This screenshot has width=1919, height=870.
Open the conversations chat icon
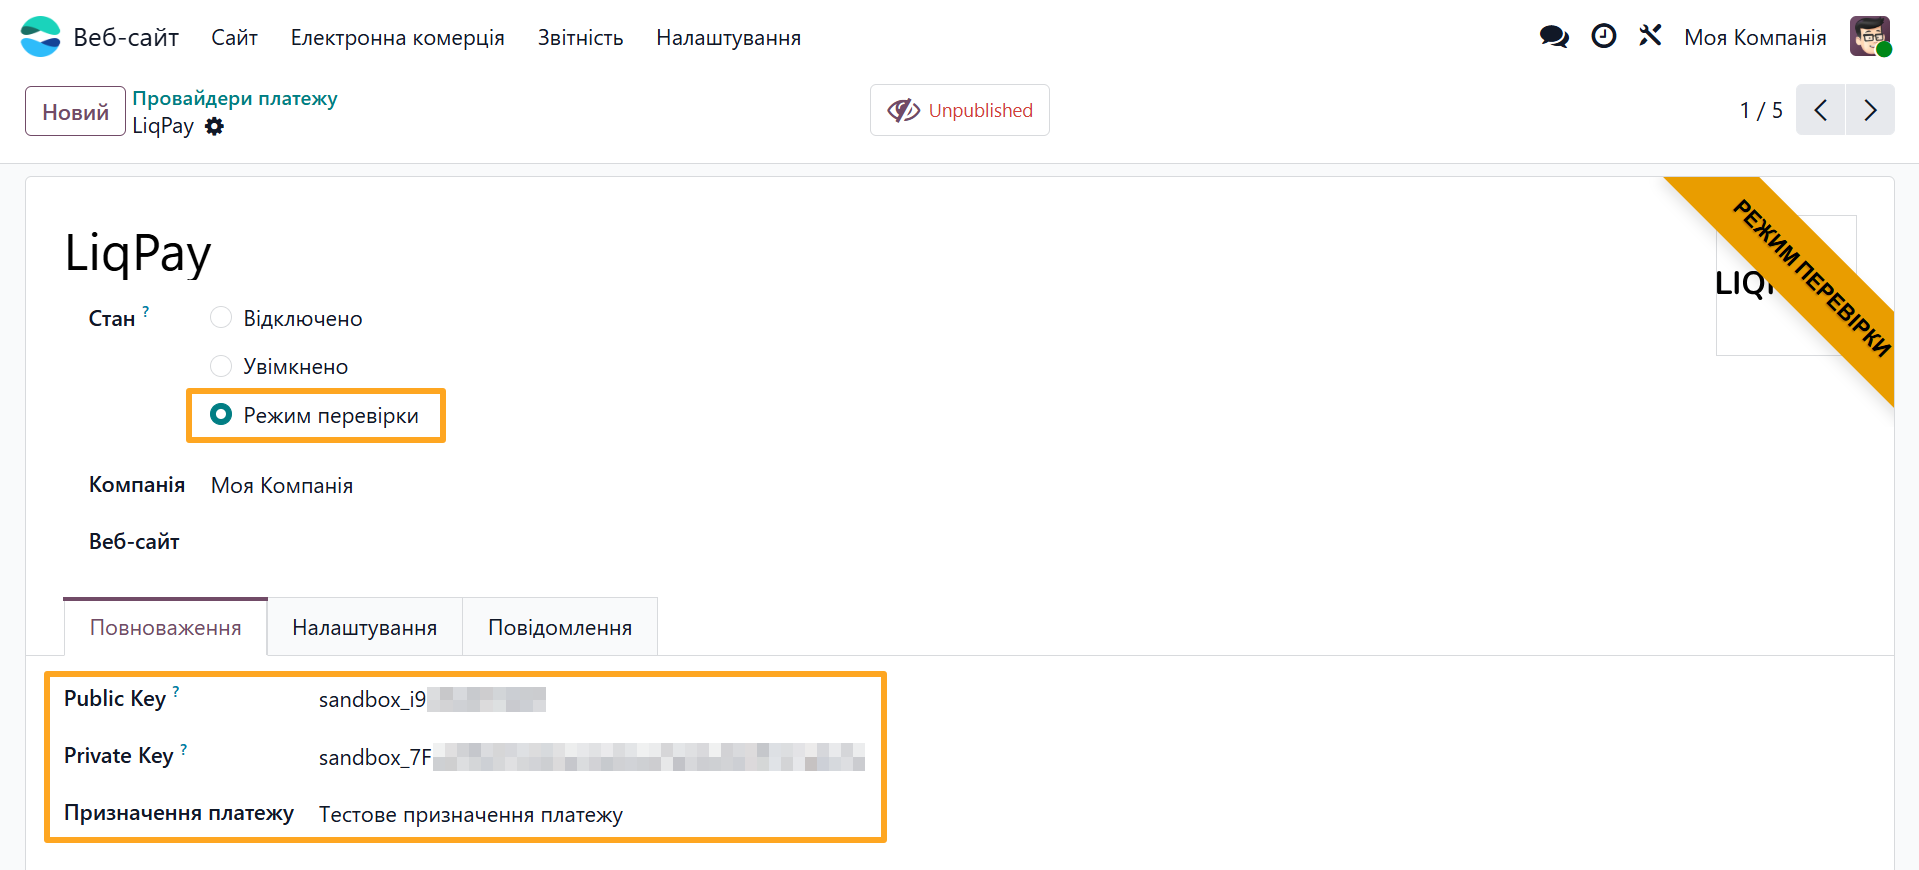(x=1554, y=37)
